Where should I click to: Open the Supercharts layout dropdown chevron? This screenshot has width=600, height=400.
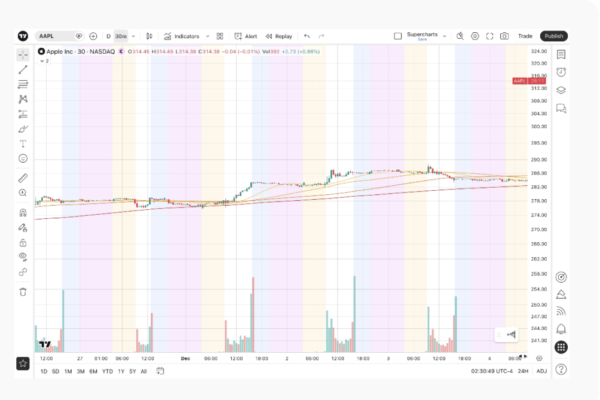(444, 36)
